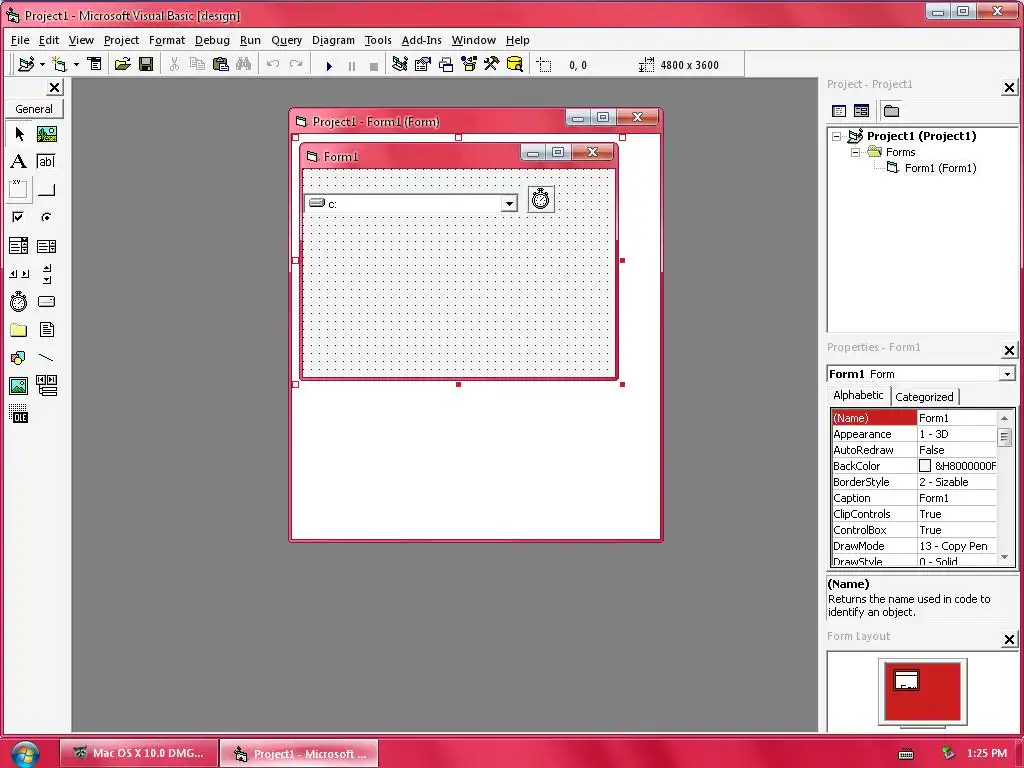Select the OptionButton tool in toolbox
Image resolution: width=1024 pixels, height=768 pixels.
pos(46,217)
